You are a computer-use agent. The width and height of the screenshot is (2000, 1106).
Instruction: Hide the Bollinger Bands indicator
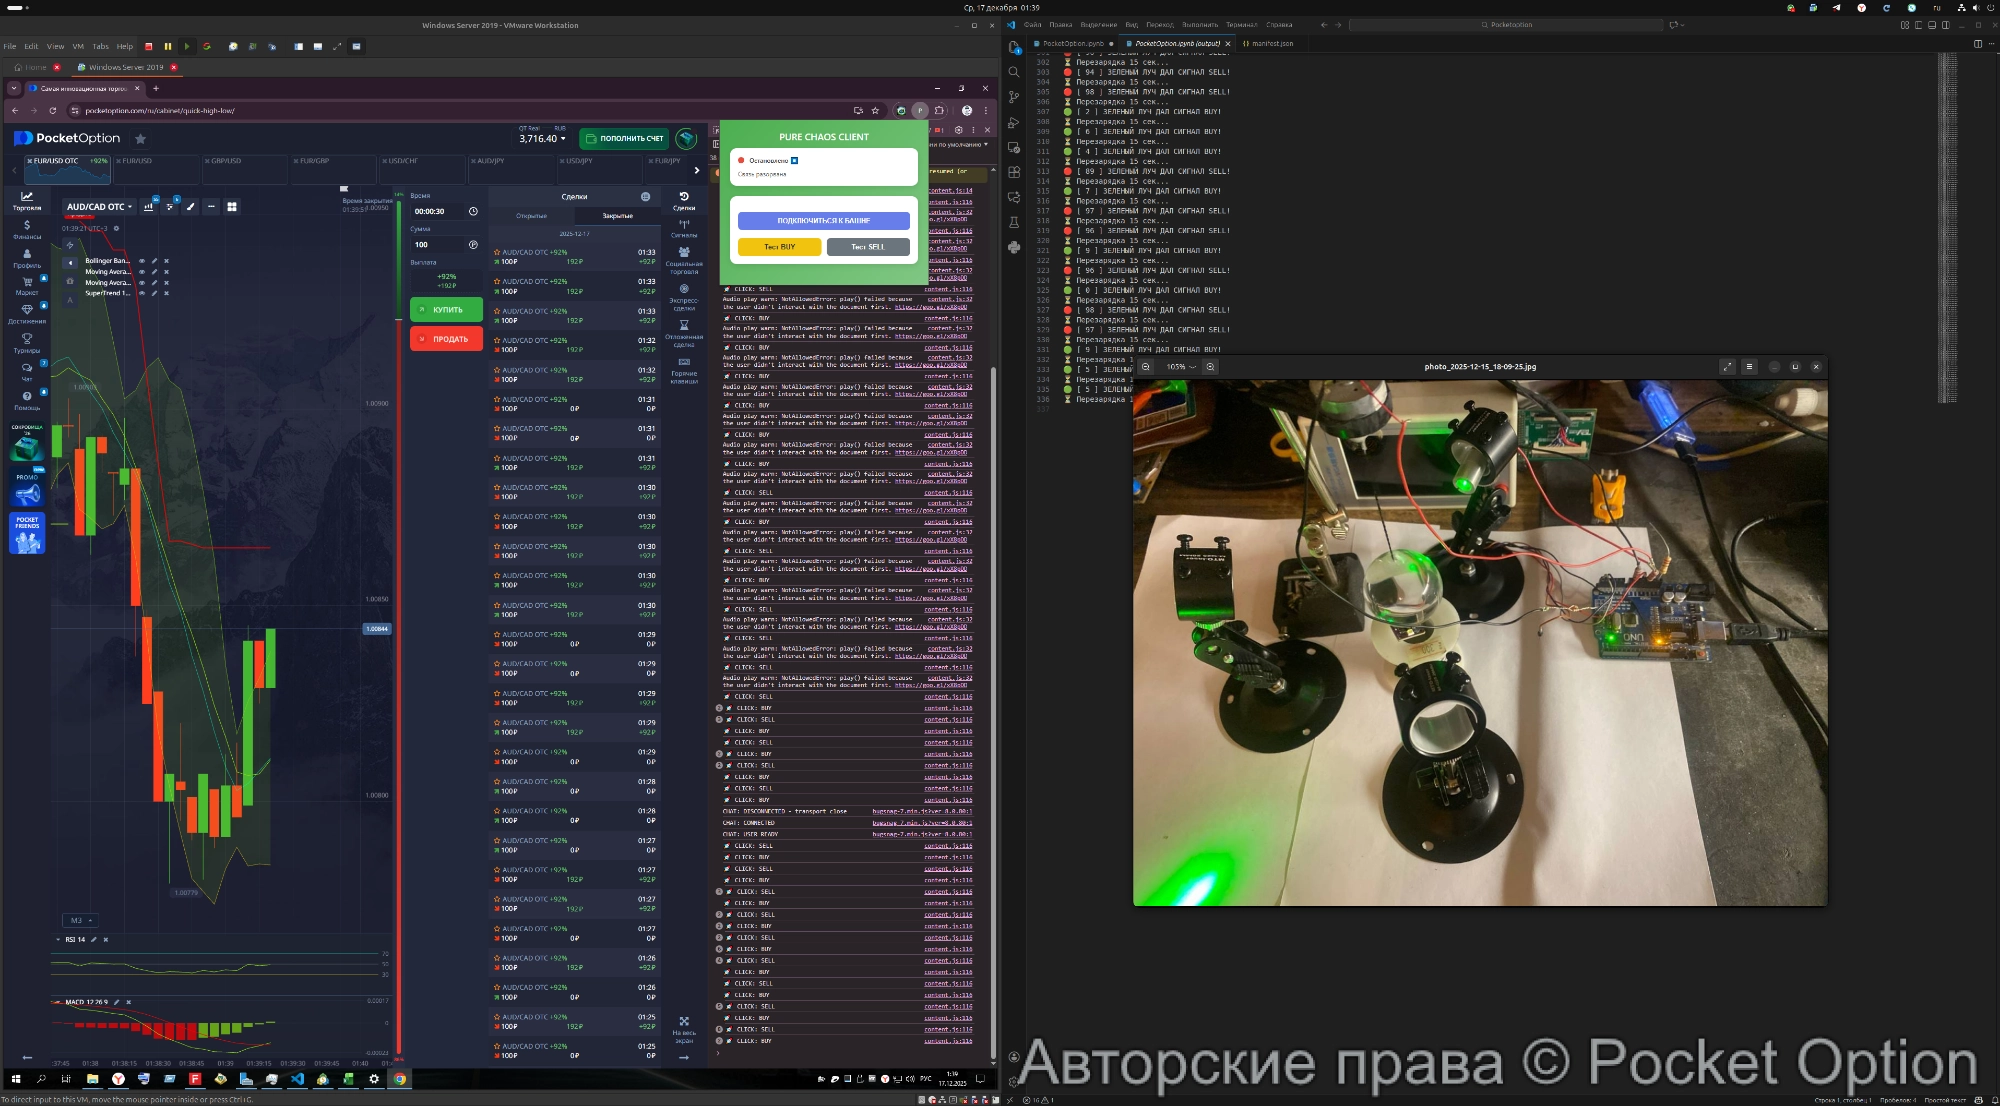(142, 261)
